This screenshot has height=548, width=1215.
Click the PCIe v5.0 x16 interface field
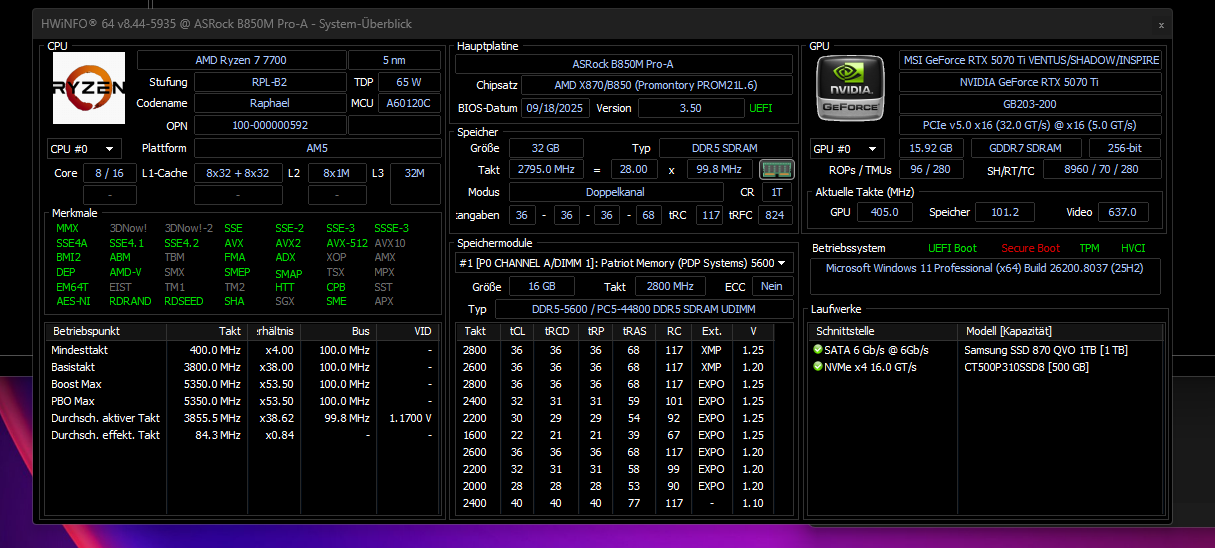pos(1031,125)
